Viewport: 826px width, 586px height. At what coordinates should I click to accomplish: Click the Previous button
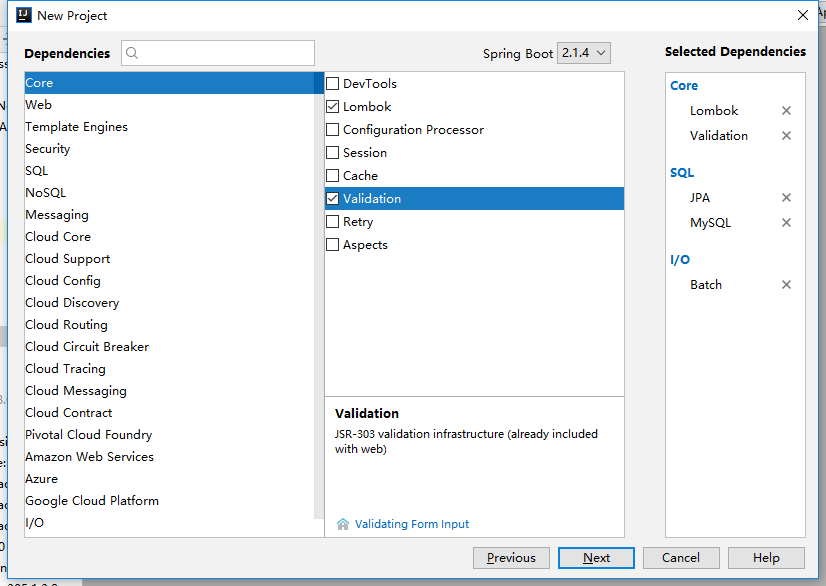tap(511, 558)
